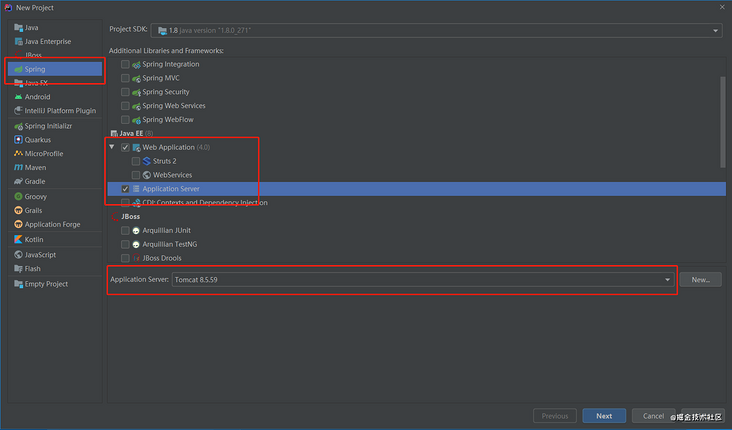Click the Spring leaf icon in sidebar

tap(18, 69)
